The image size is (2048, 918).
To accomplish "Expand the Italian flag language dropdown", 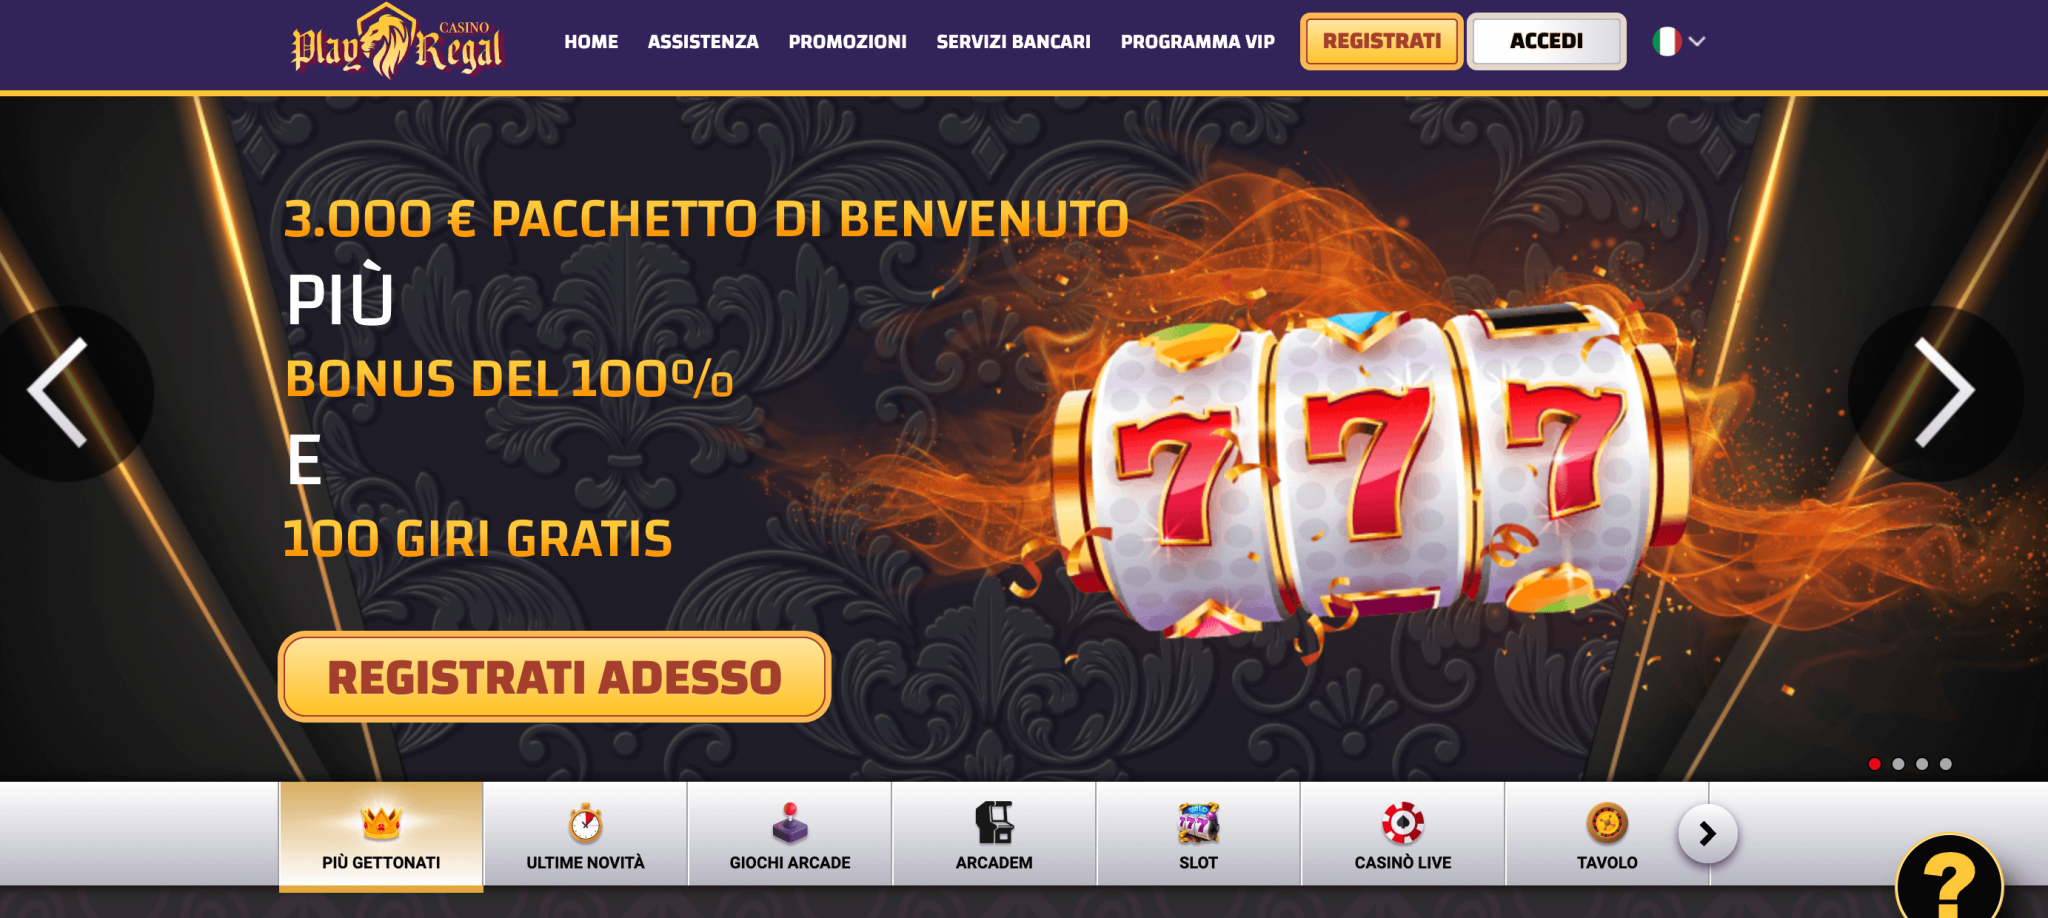I will [x=1679, y=42].
